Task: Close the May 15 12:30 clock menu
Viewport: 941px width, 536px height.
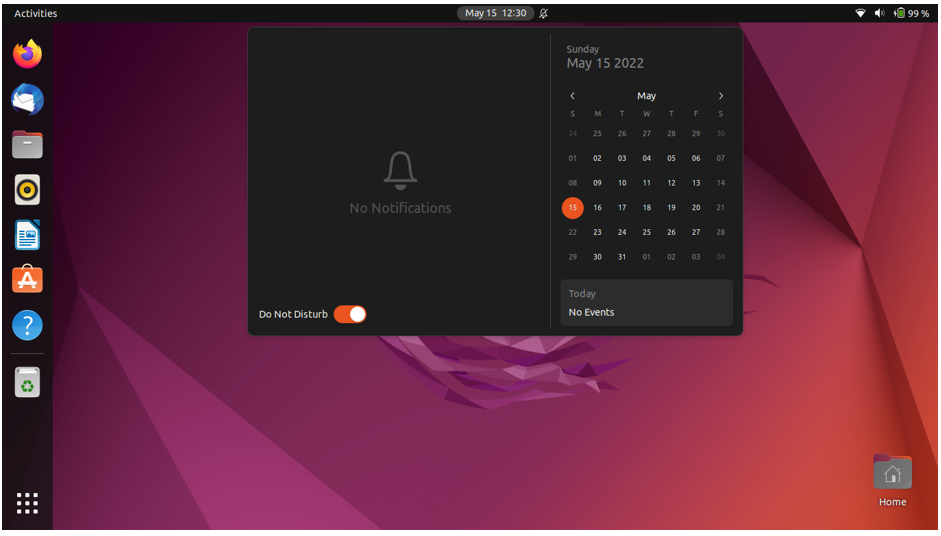Action: [496, 13]
